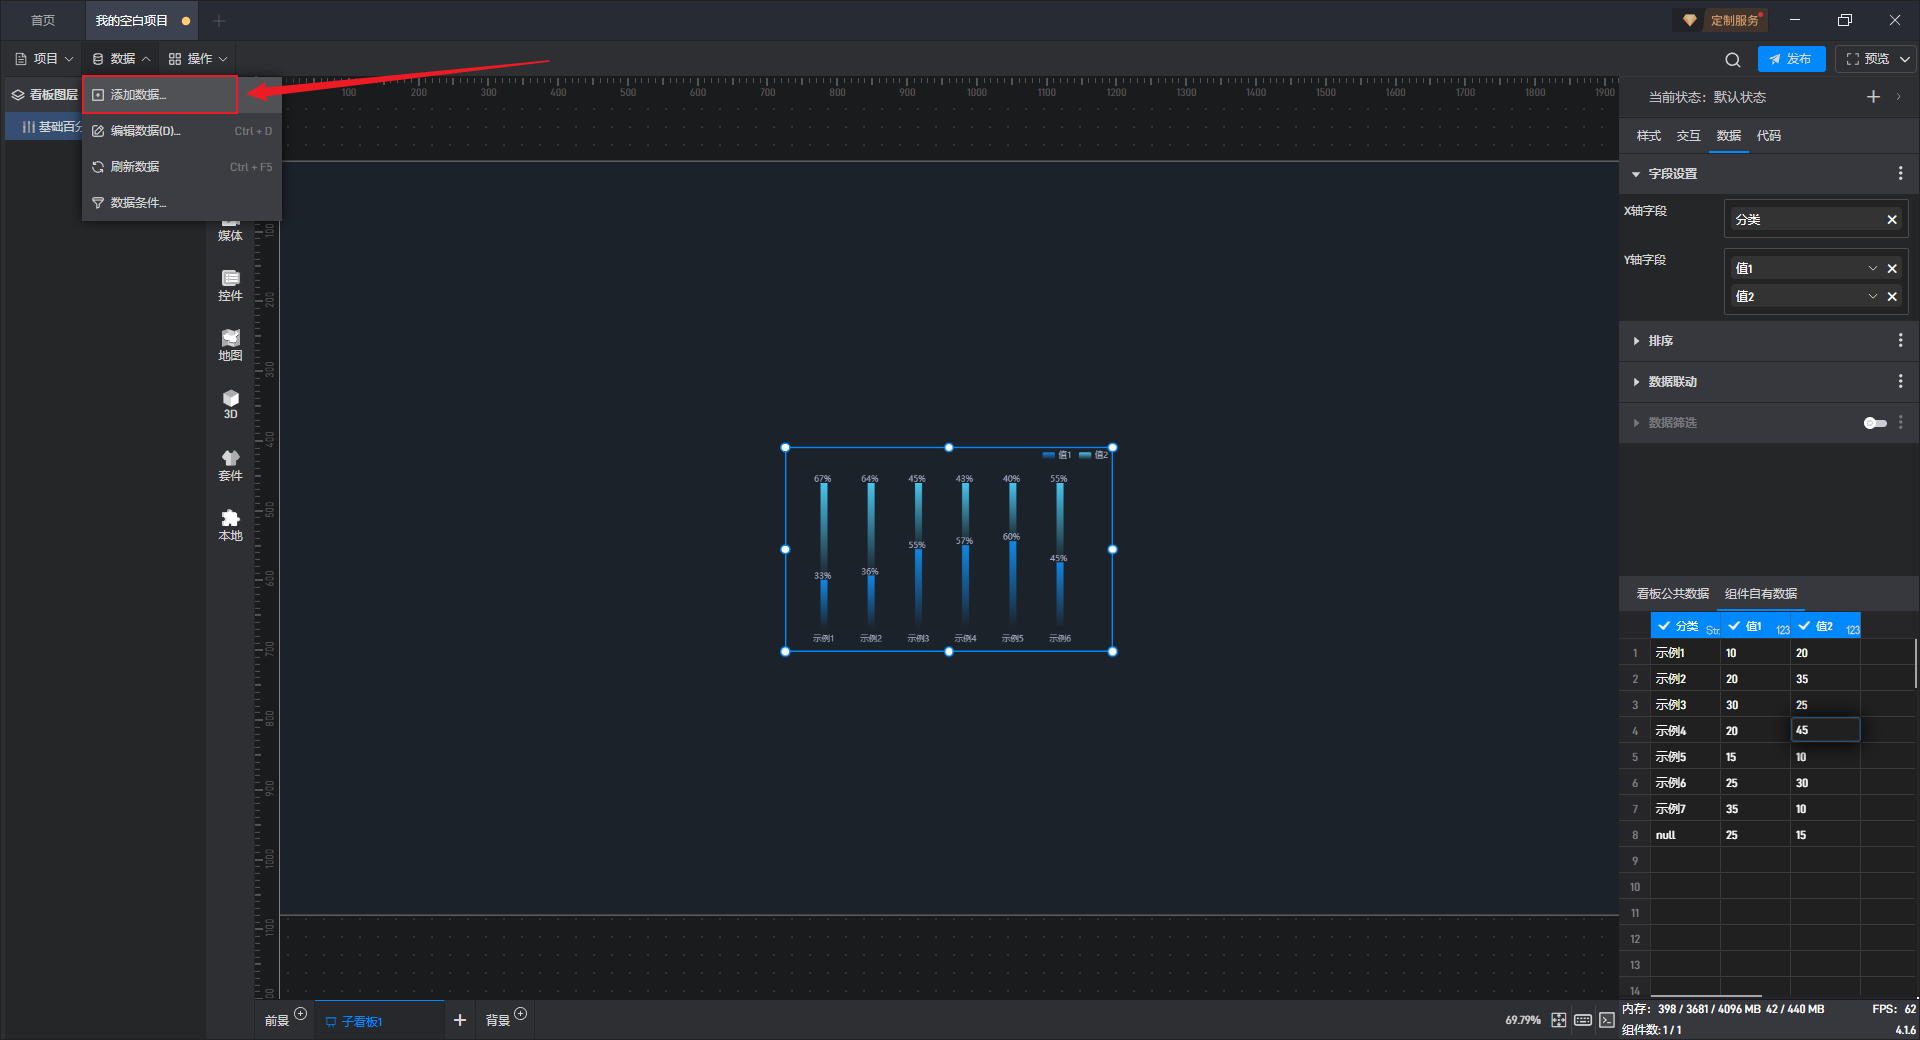Click the 示例7 cell in data table
Screen dimensions: 1920x1040
1685,809
